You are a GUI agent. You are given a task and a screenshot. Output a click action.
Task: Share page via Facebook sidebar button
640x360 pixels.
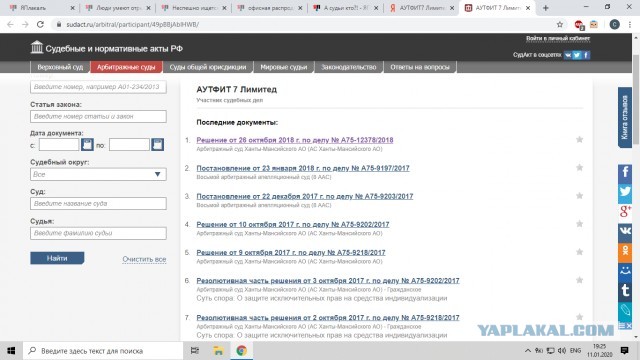coord(625,173)
